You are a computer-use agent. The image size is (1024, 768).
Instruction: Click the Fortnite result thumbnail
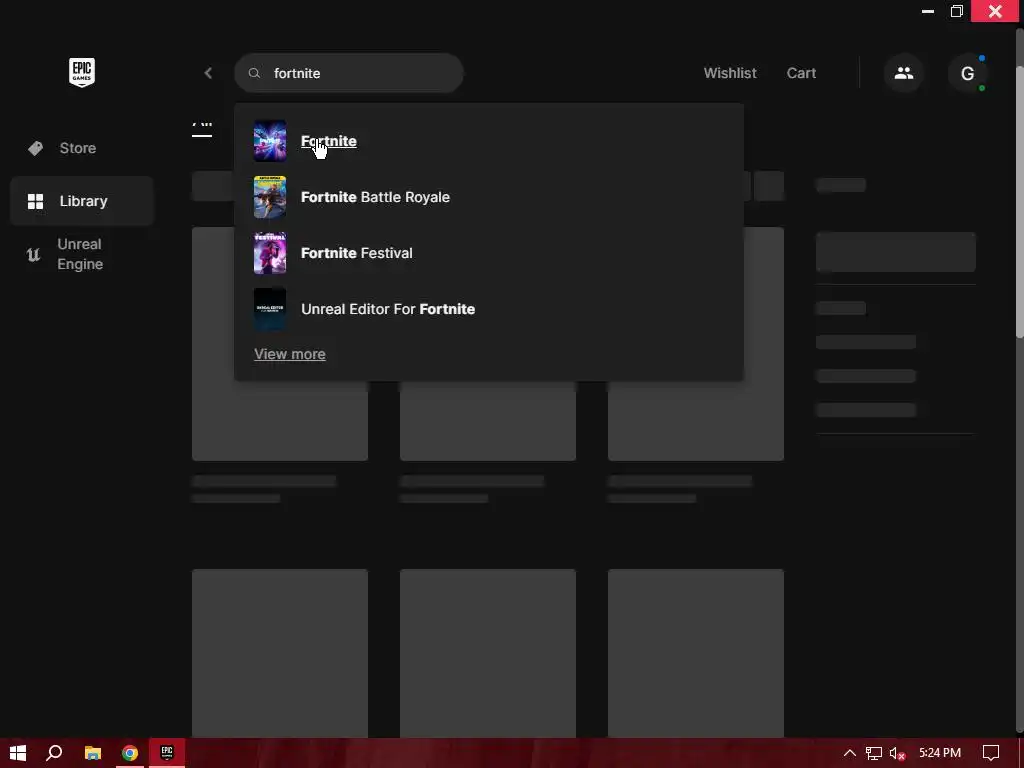tap(270, 141)
